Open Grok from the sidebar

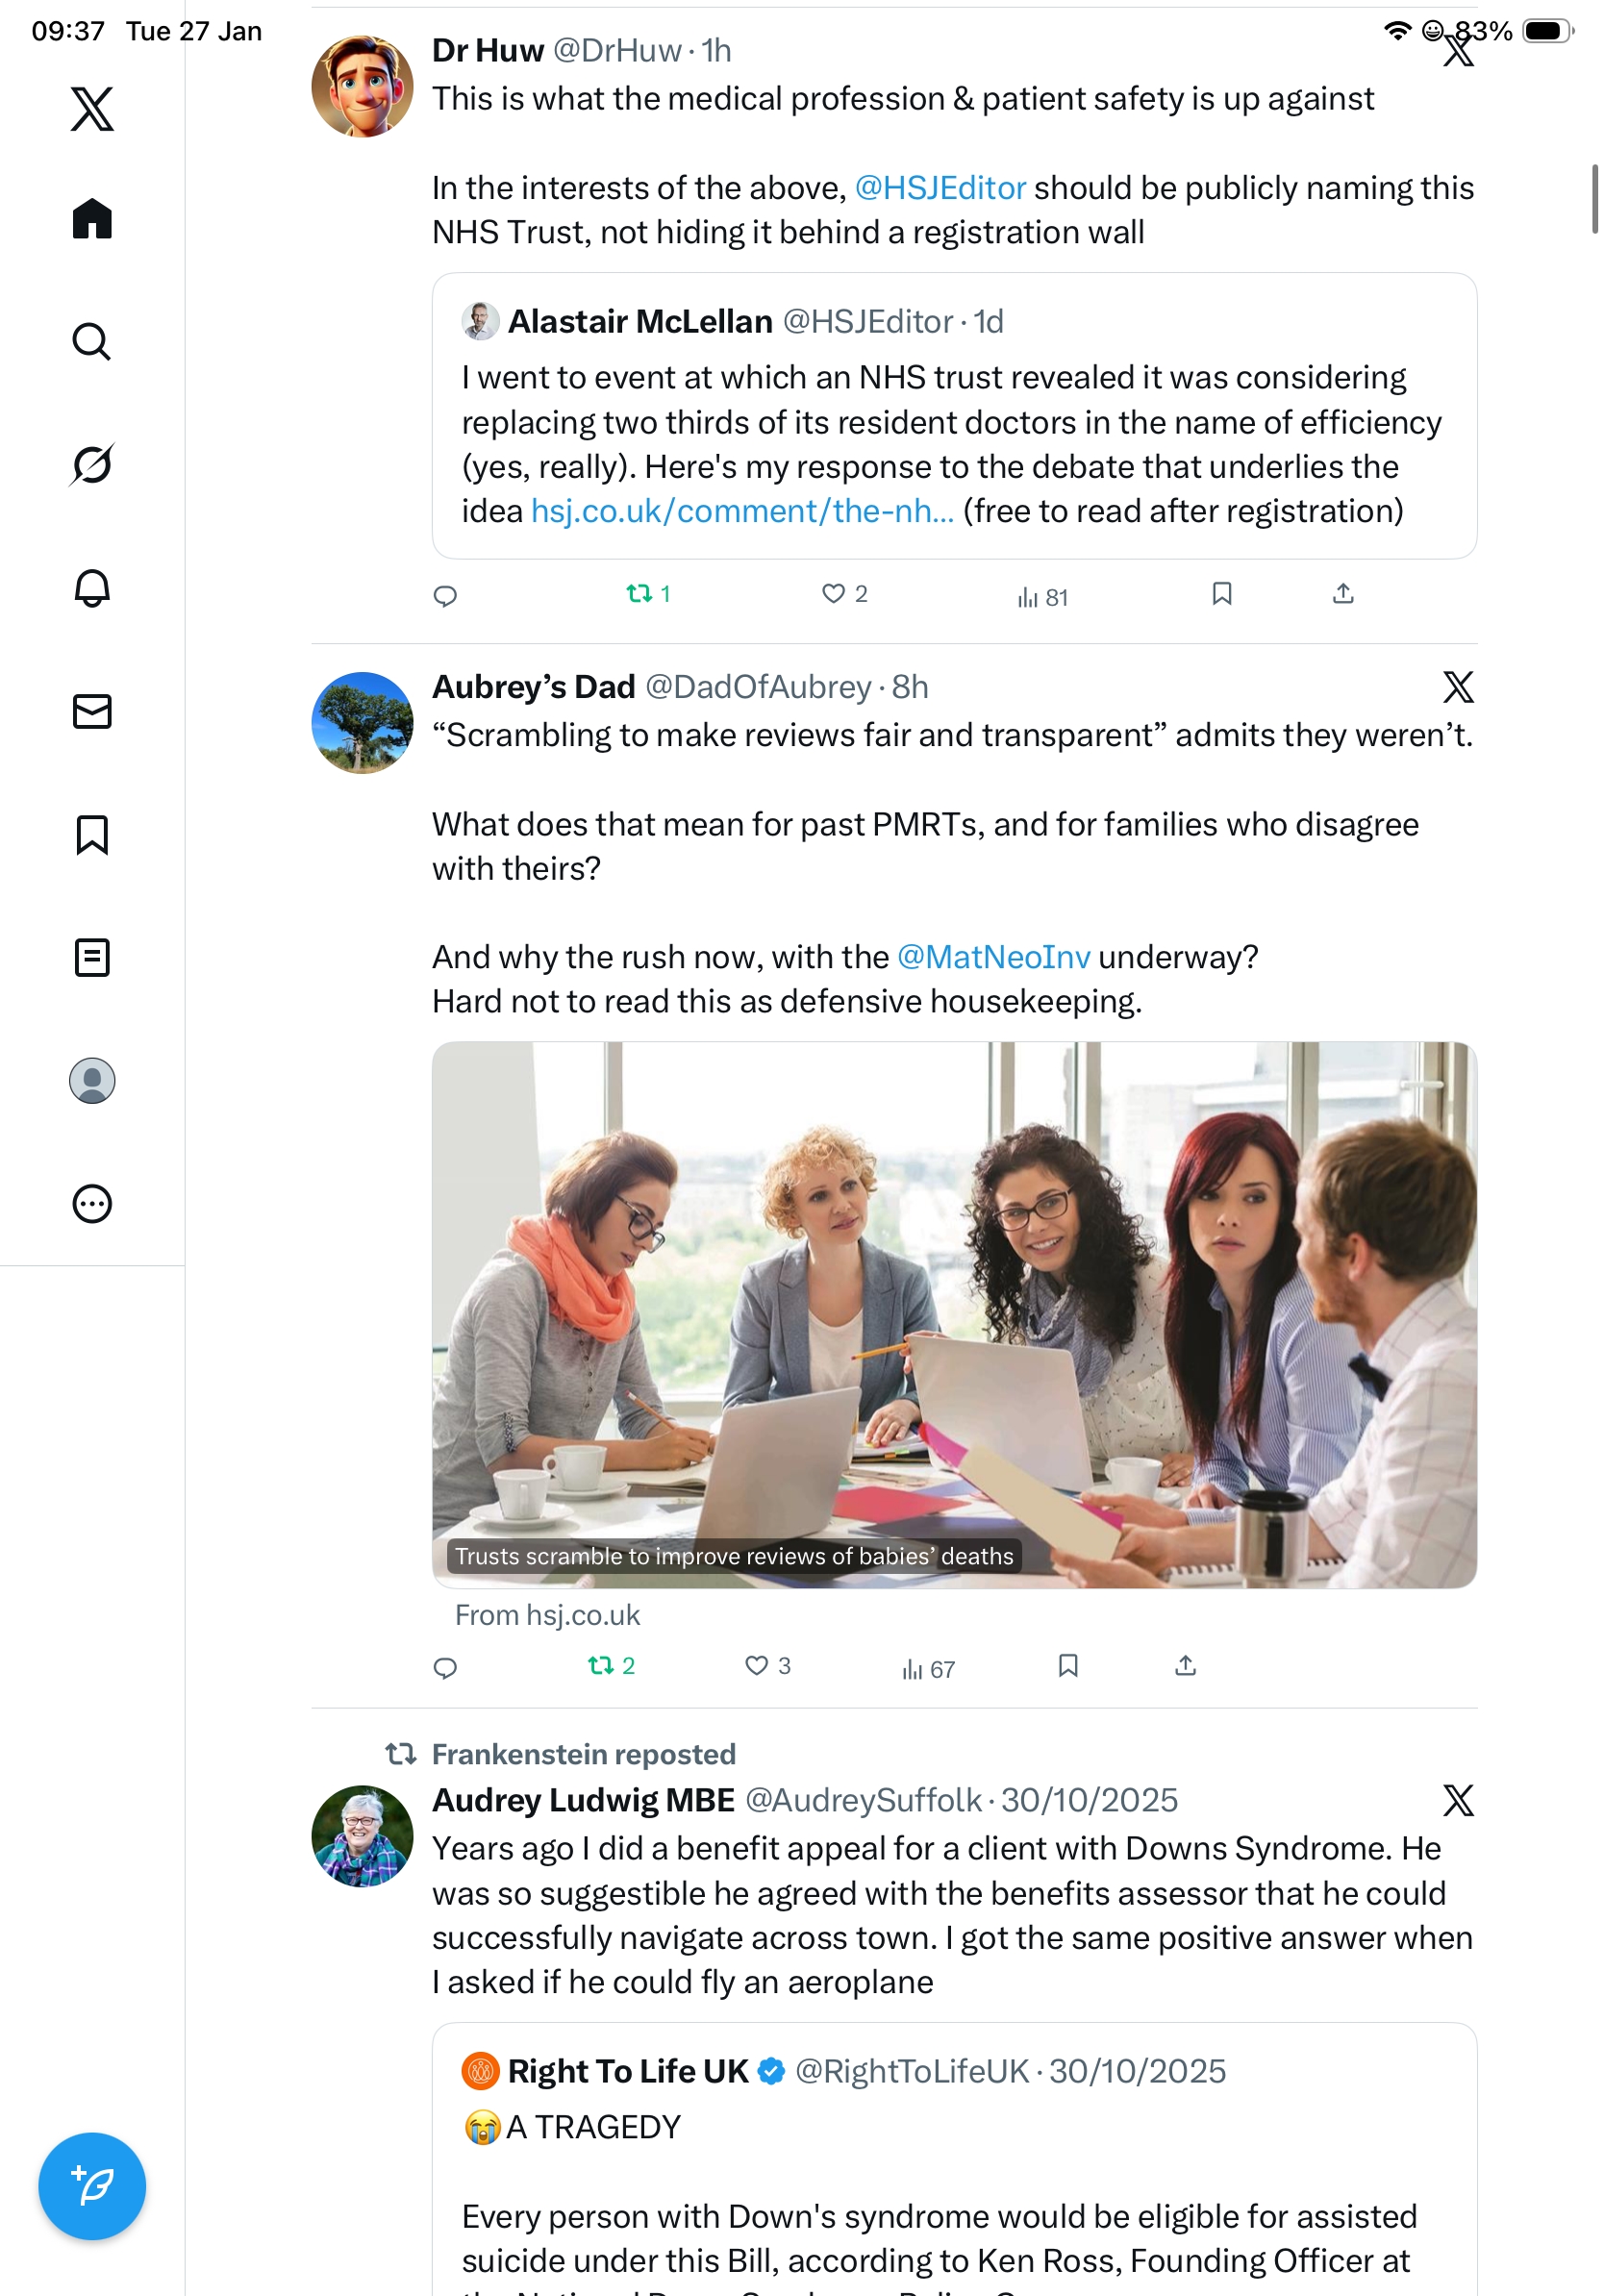coord(92,464)
